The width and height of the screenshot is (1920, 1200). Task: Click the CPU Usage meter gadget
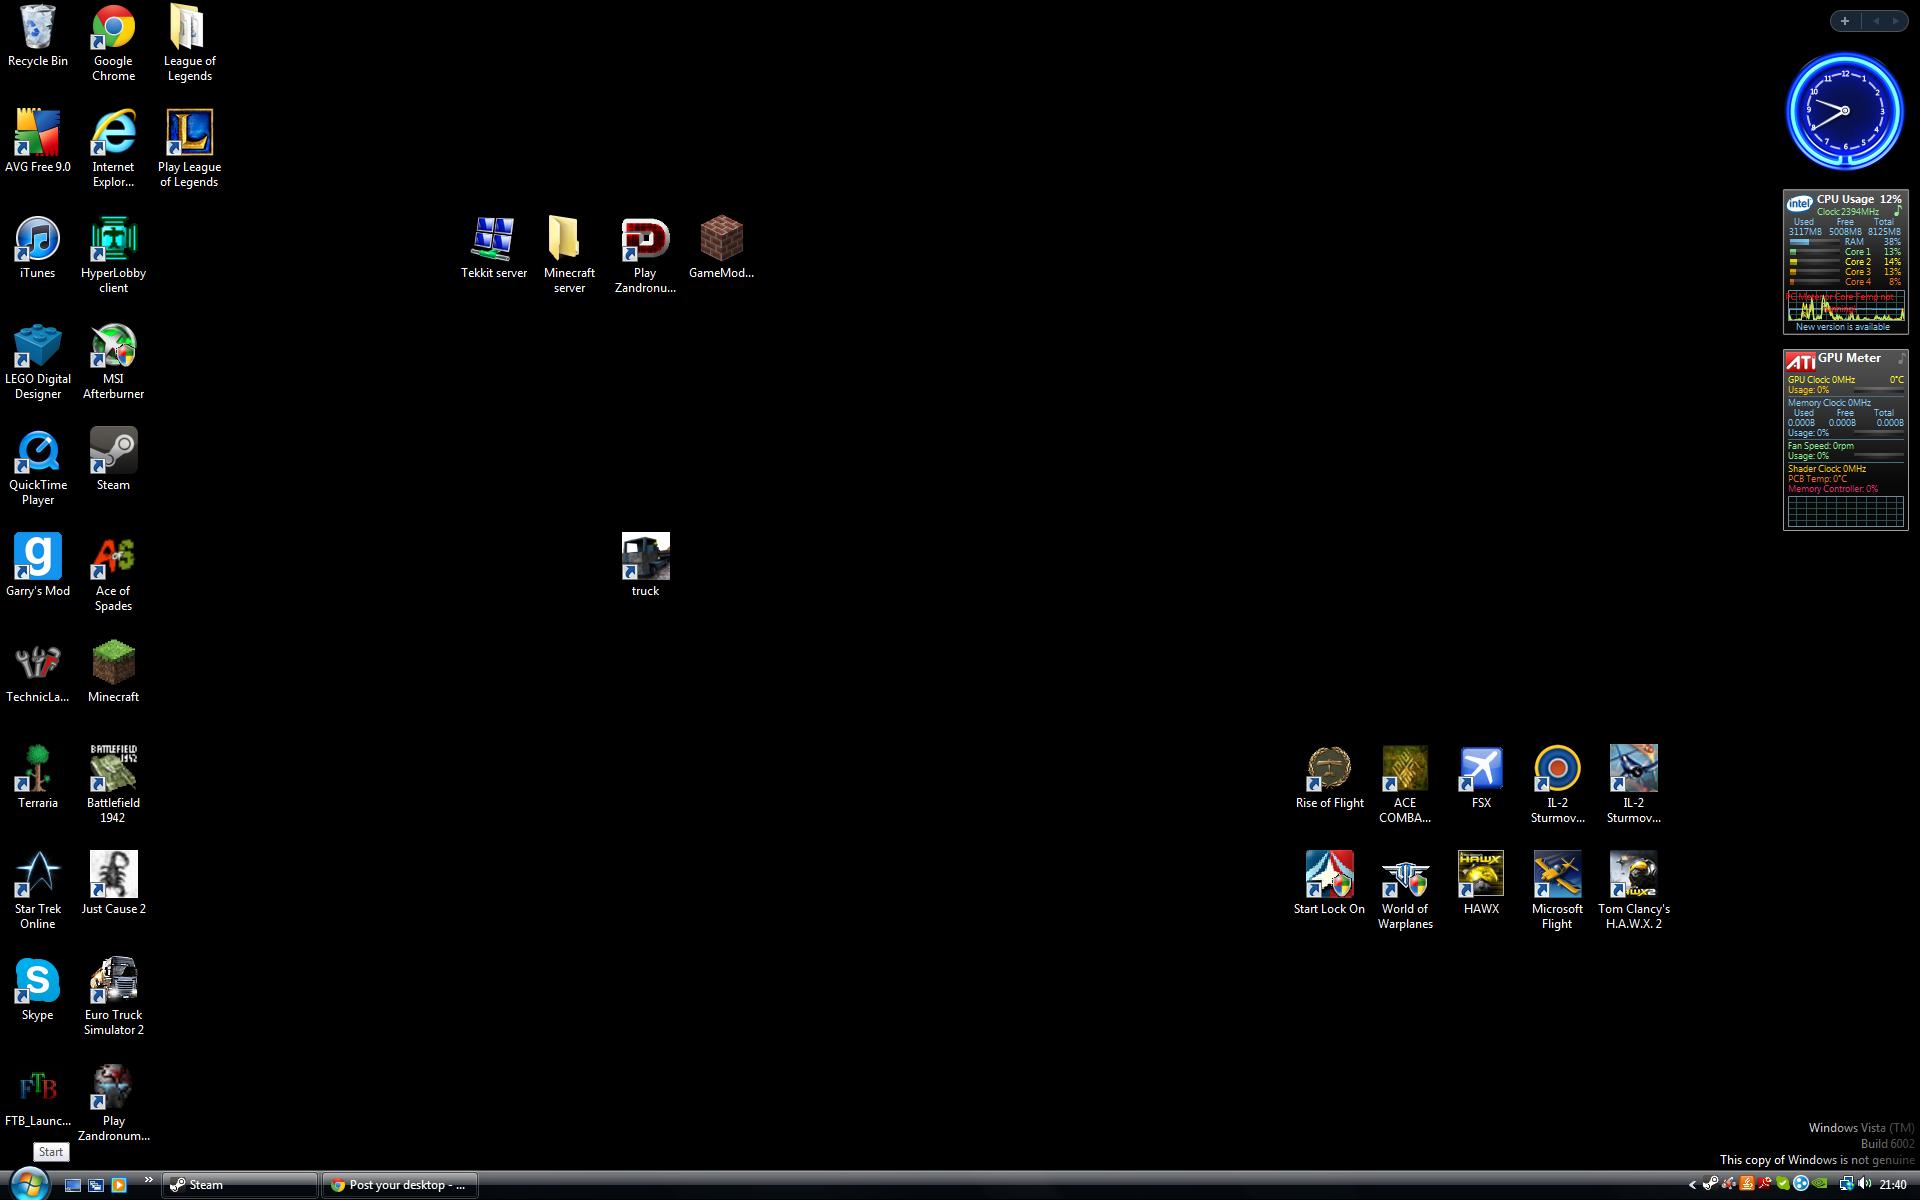pos(1846,262)
